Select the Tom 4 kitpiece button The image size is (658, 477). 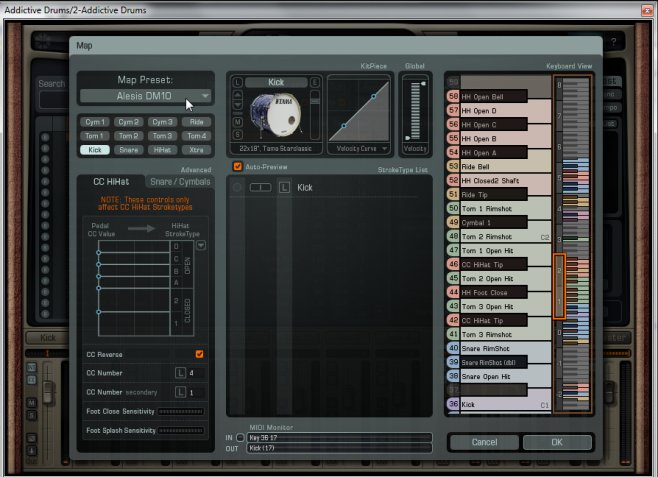tap(196, 136)
